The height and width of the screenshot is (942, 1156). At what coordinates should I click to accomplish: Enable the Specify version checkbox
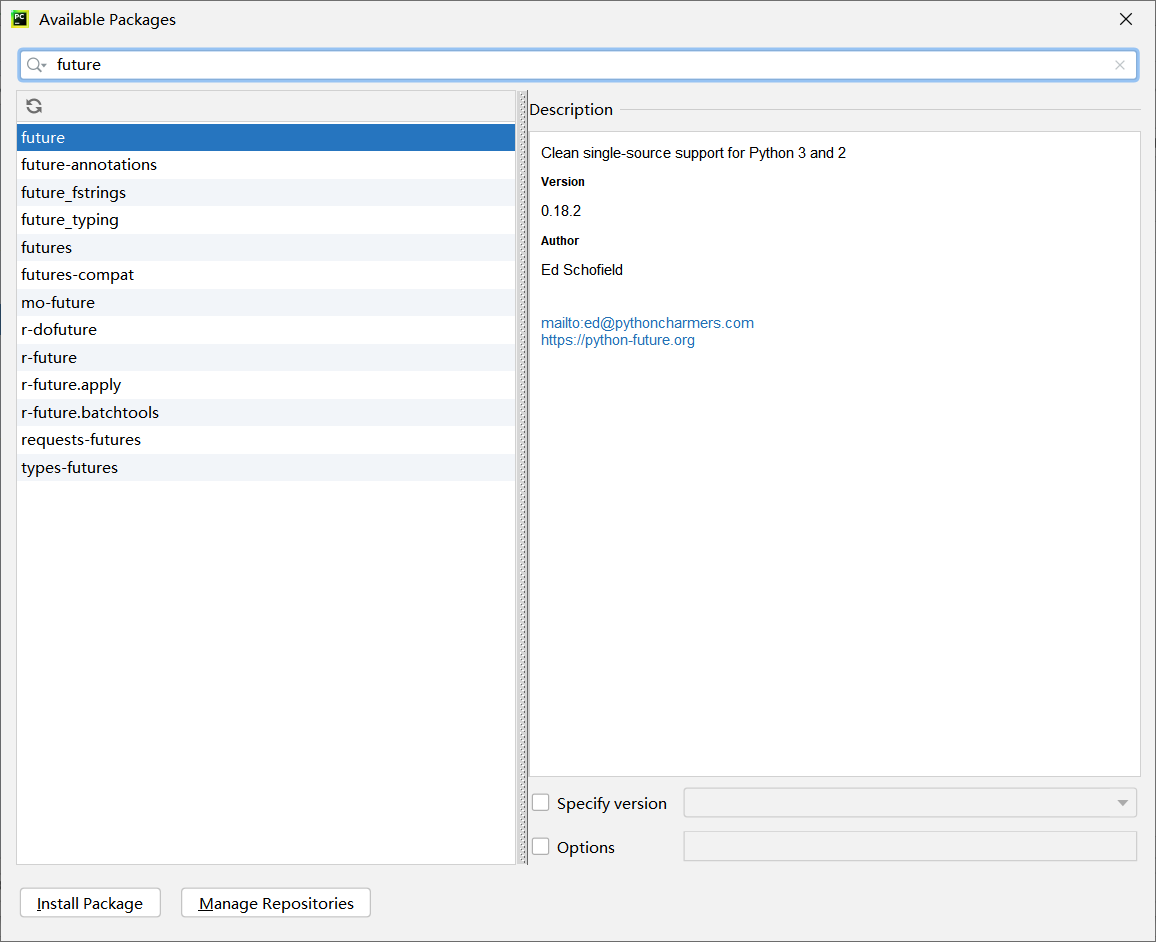(x=541, y=803)
